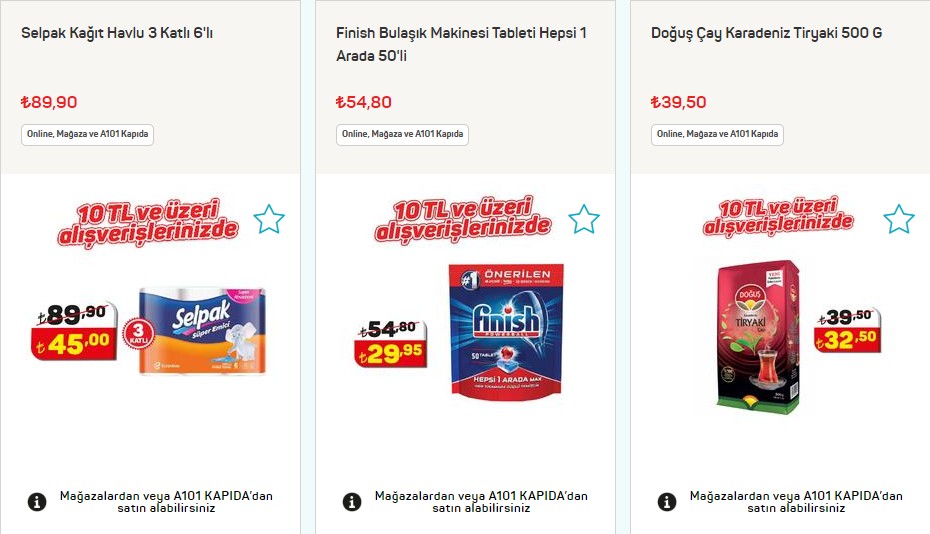Click the ₺39,50 price for Doğuş tea

click(679, 102)
